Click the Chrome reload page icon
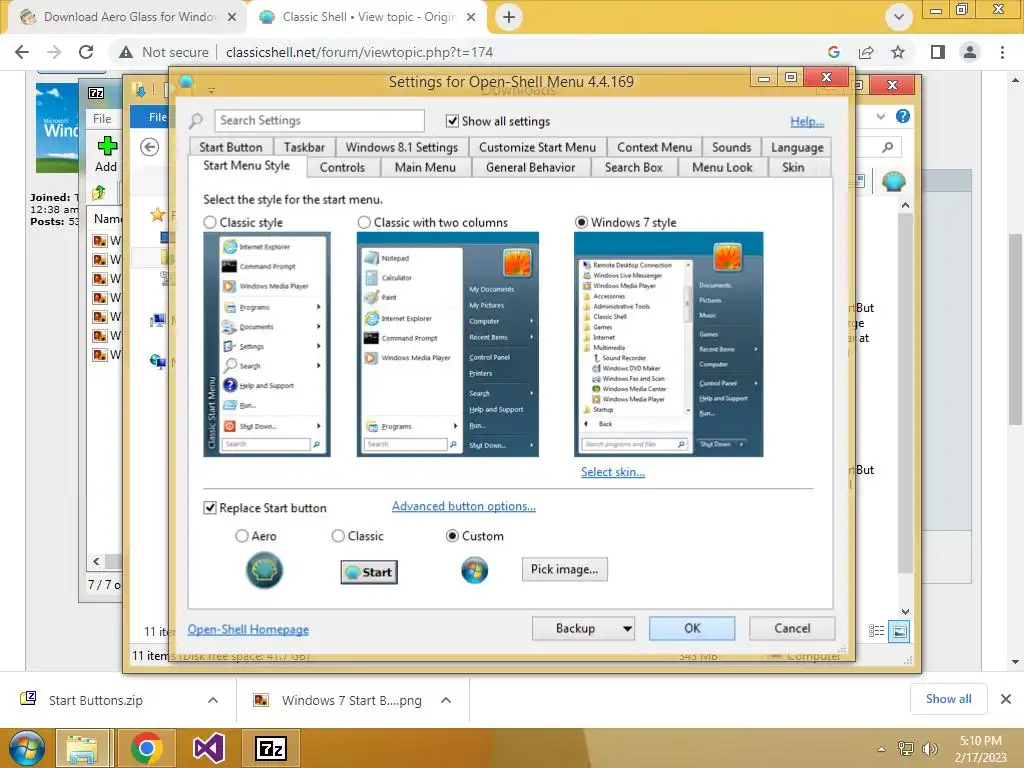Screen dimensions: 1024x768 click(86, 52)
